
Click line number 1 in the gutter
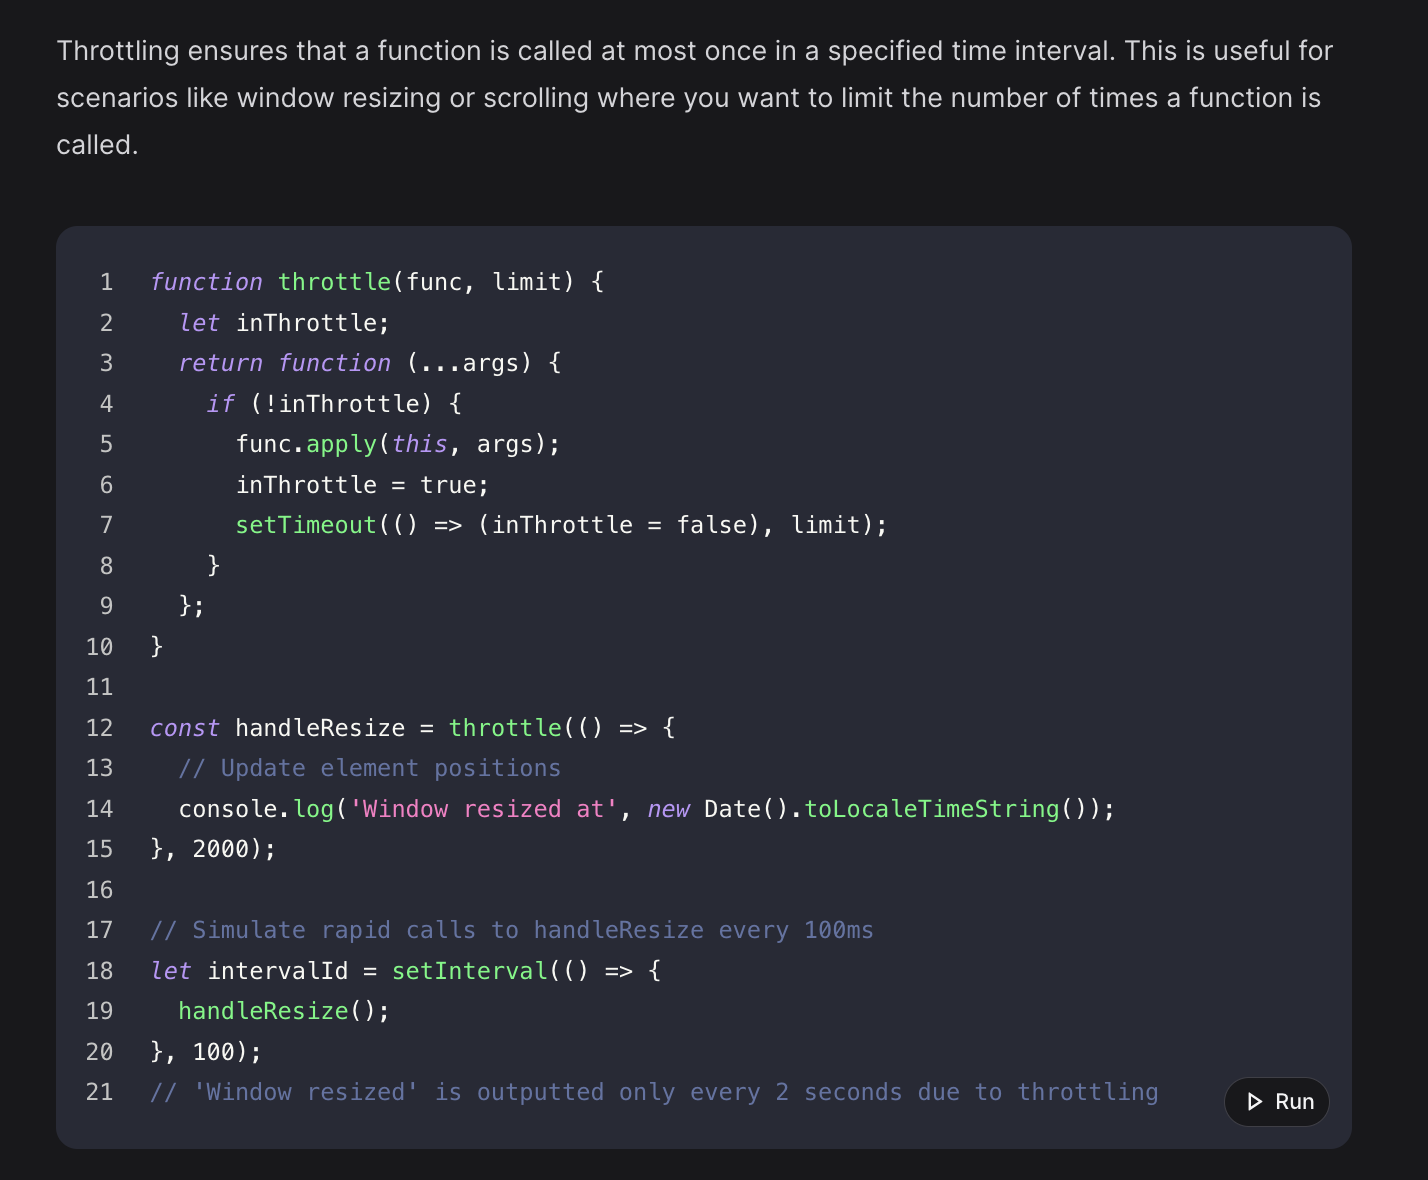point(106,282)
